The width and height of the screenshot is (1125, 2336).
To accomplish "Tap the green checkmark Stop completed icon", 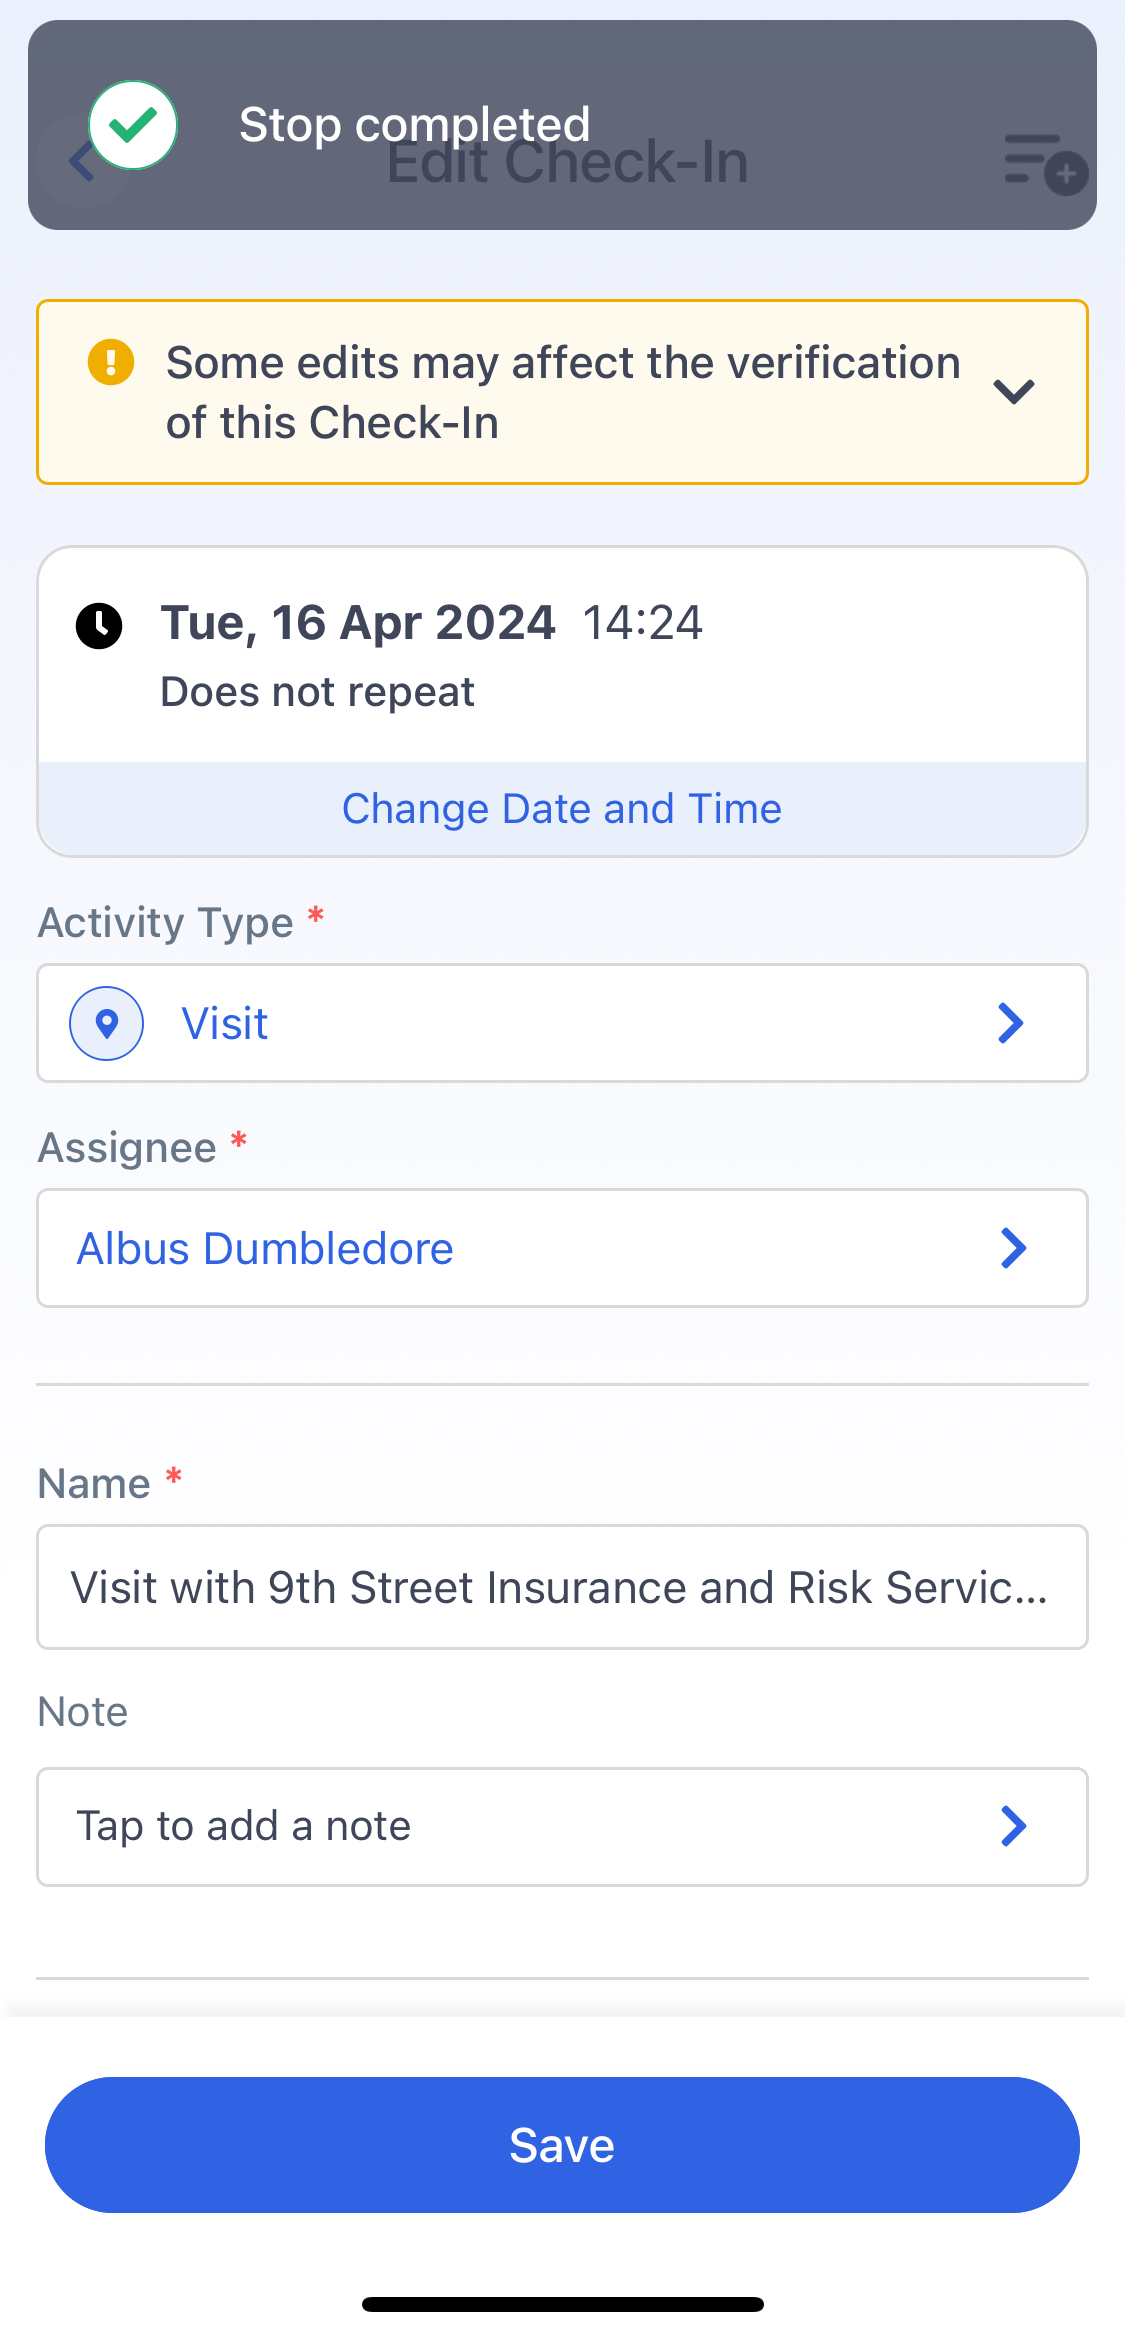I will click(x=133, y=125).
